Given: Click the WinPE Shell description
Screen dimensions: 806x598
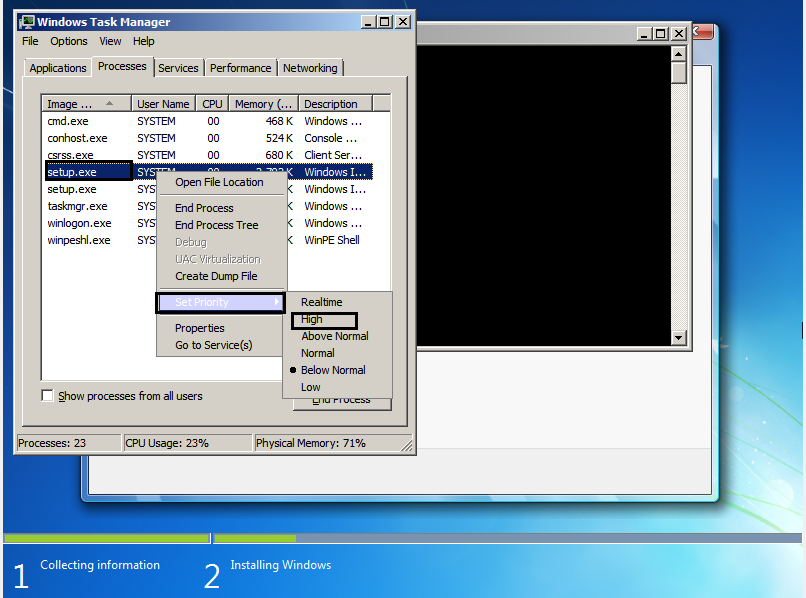Looking at the screenshot, I should click(332, 240).
